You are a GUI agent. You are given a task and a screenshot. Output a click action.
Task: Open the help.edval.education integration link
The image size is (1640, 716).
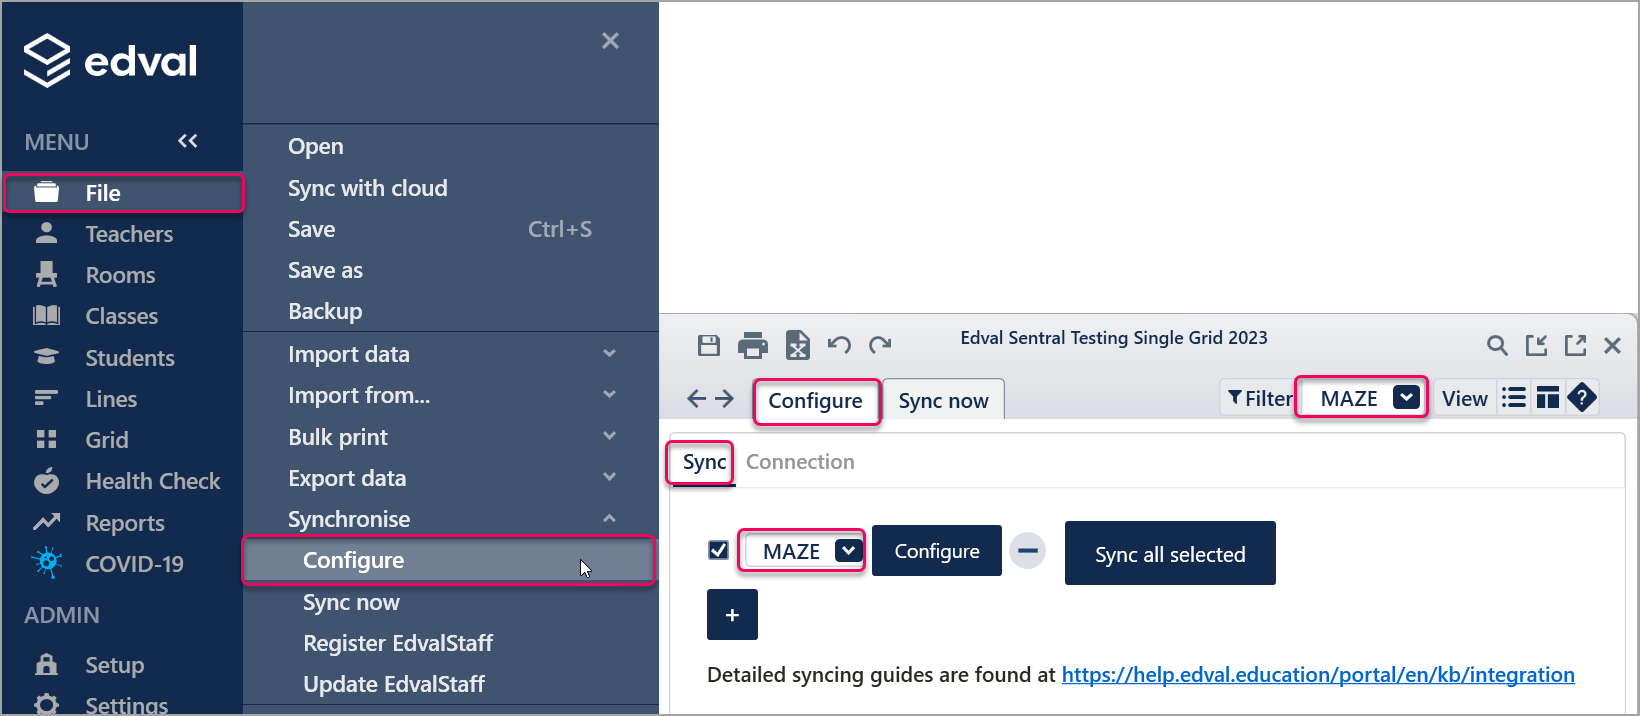pyautogui.click(x=1318, y=675)
